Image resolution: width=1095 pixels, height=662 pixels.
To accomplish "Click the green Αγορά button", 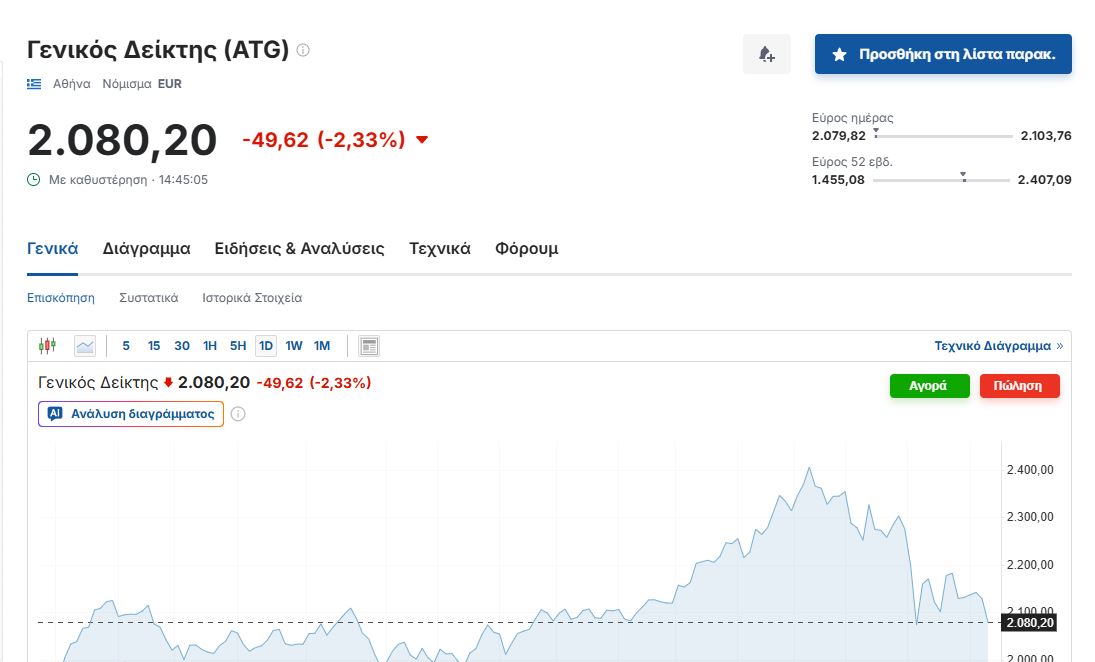I will click(929, 386).
